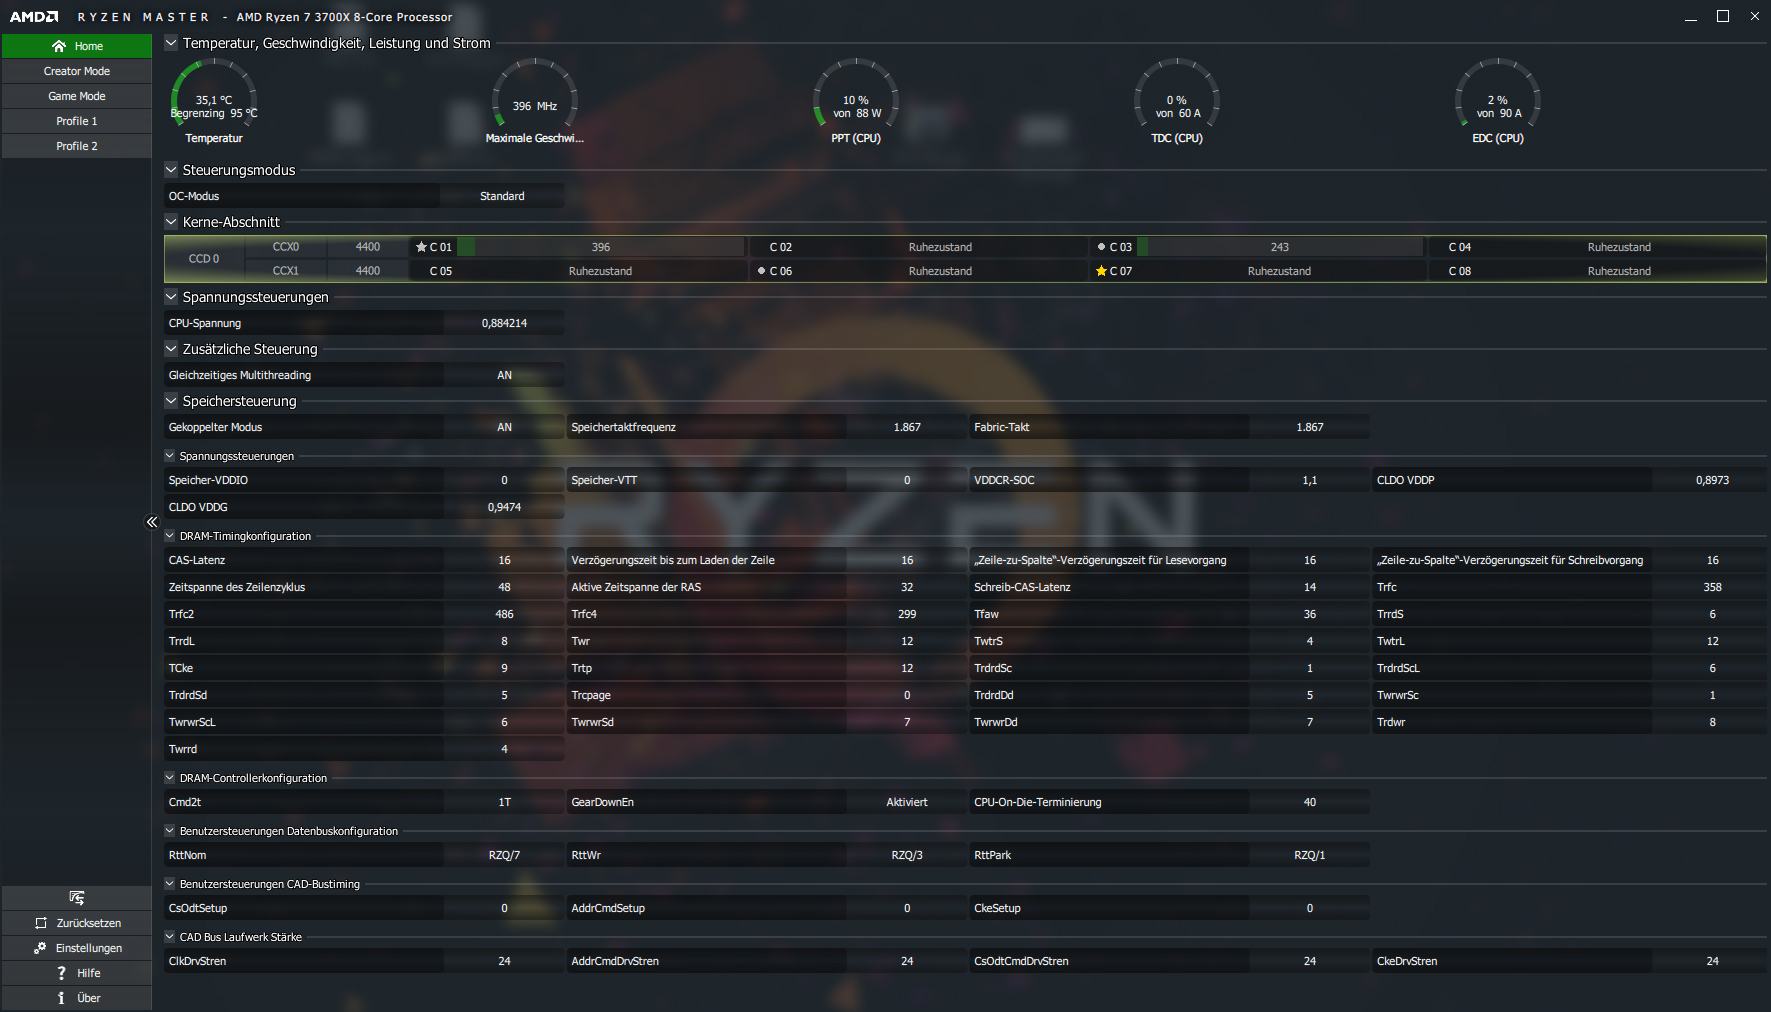Click VDDCR-SOC value 1,1

(1310, 480)
